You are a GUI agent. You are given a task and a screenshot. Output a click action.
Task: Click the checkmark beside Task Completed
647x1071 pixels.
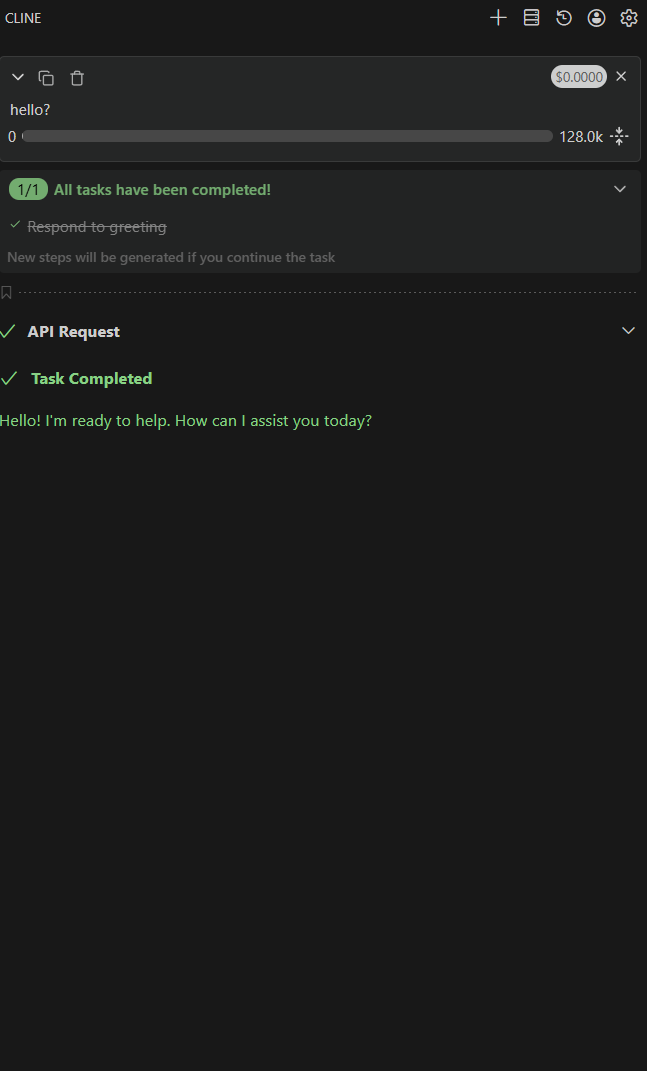click(9, 378)
